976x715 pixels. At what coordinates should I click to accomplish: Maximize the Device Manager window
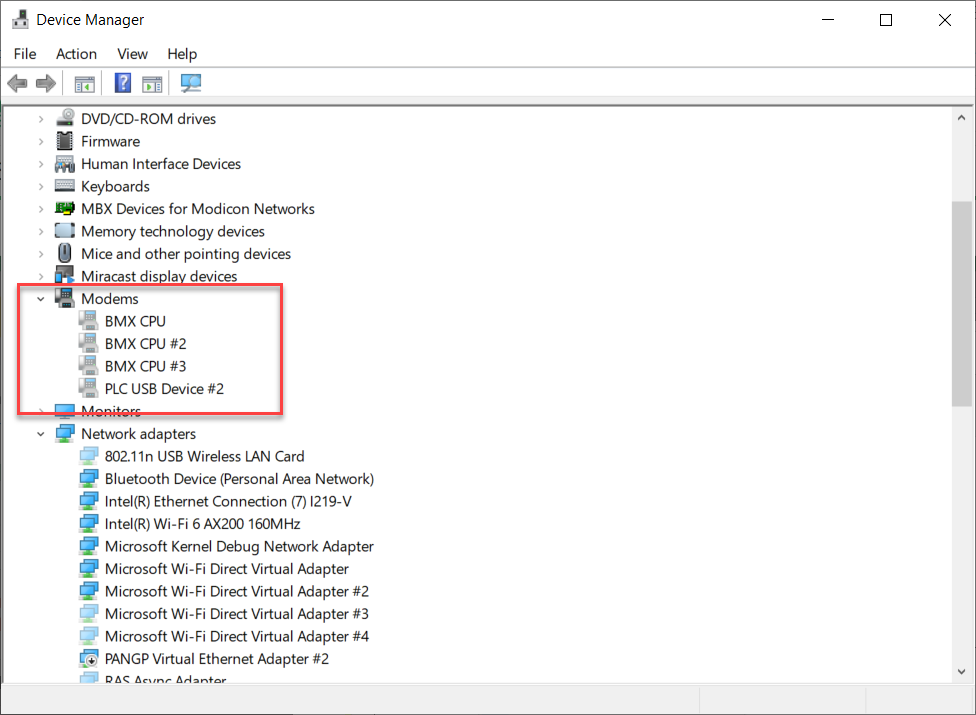pyautogui.click(x=886, y=20)
